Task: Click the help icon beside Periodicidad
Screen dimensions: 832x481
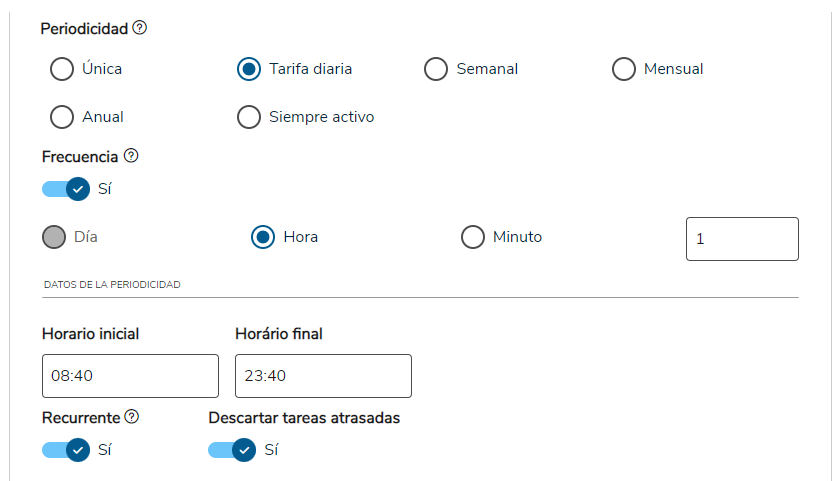Action: (140, 28)
